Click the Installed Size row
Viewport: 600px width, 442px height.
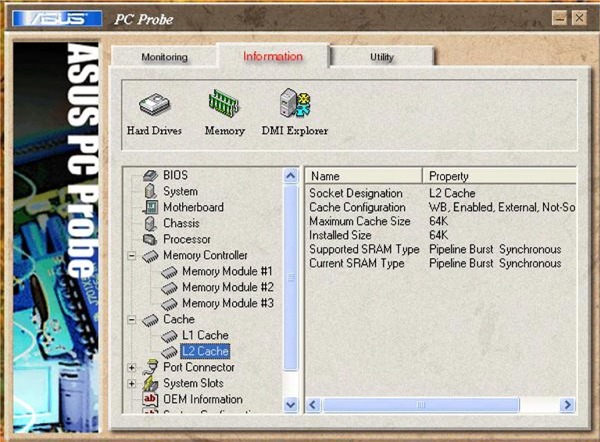pyautogui.click(x=441, y=235)
